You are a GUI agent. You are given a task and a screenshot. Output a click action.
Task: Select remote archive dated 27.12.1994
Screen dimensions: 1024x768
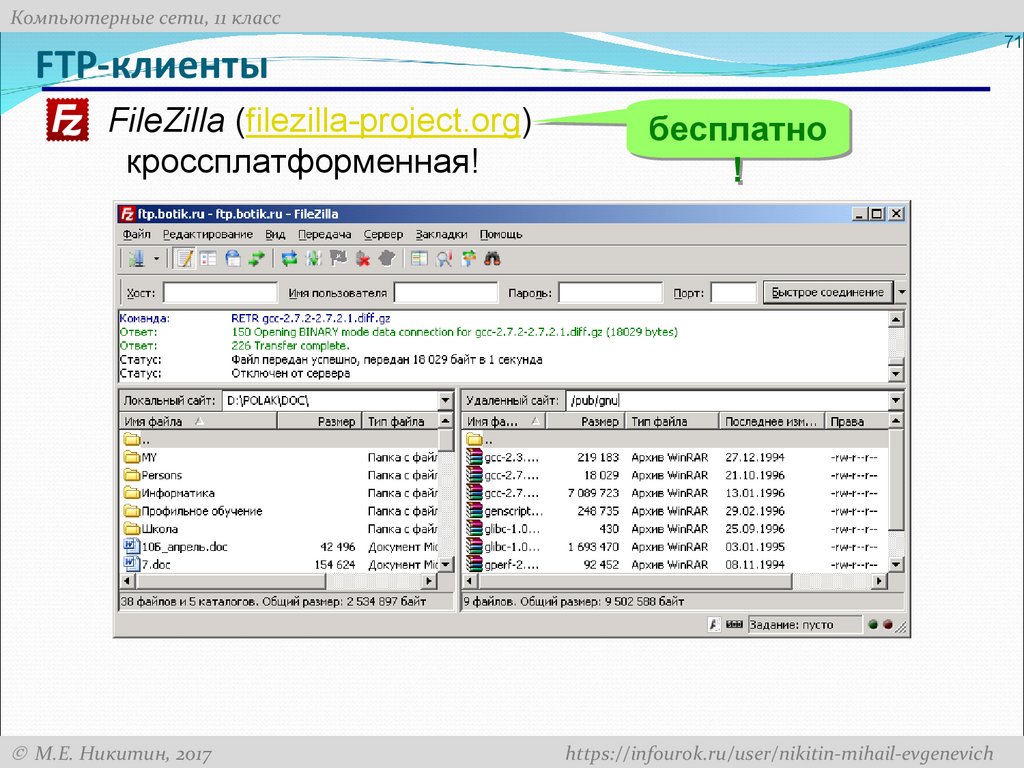pyautogui.click(x=676, y=457)
